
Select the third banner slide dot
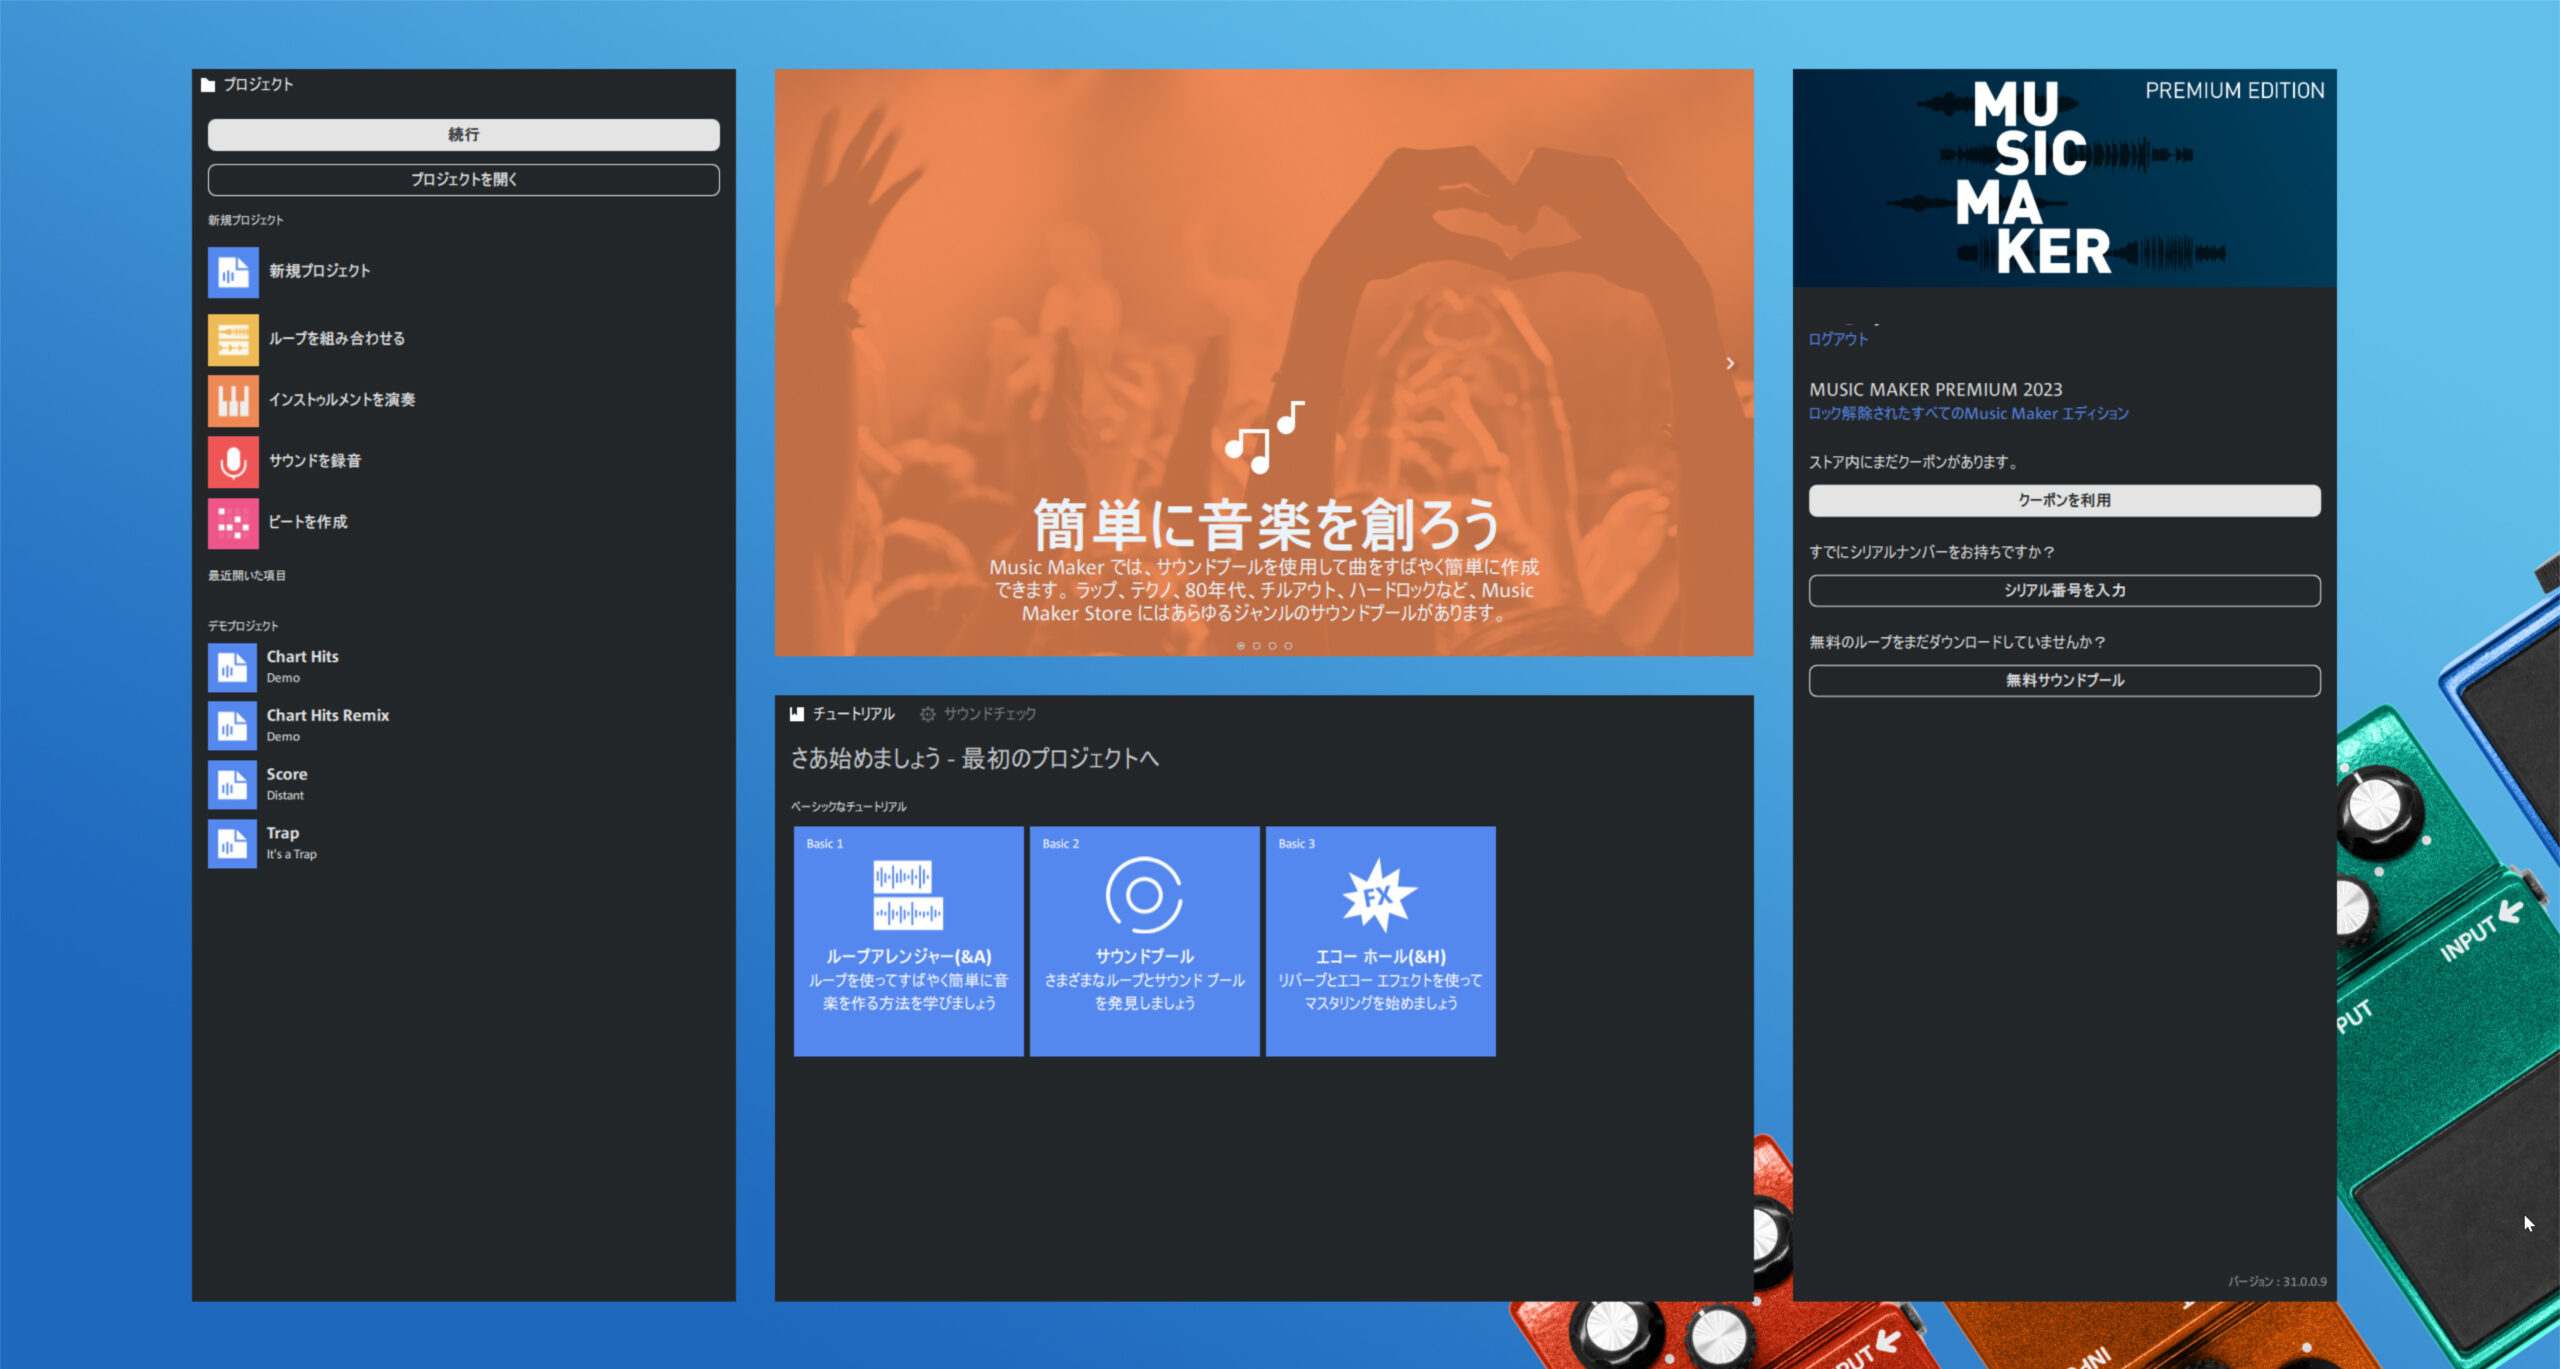pos(1272,646)
